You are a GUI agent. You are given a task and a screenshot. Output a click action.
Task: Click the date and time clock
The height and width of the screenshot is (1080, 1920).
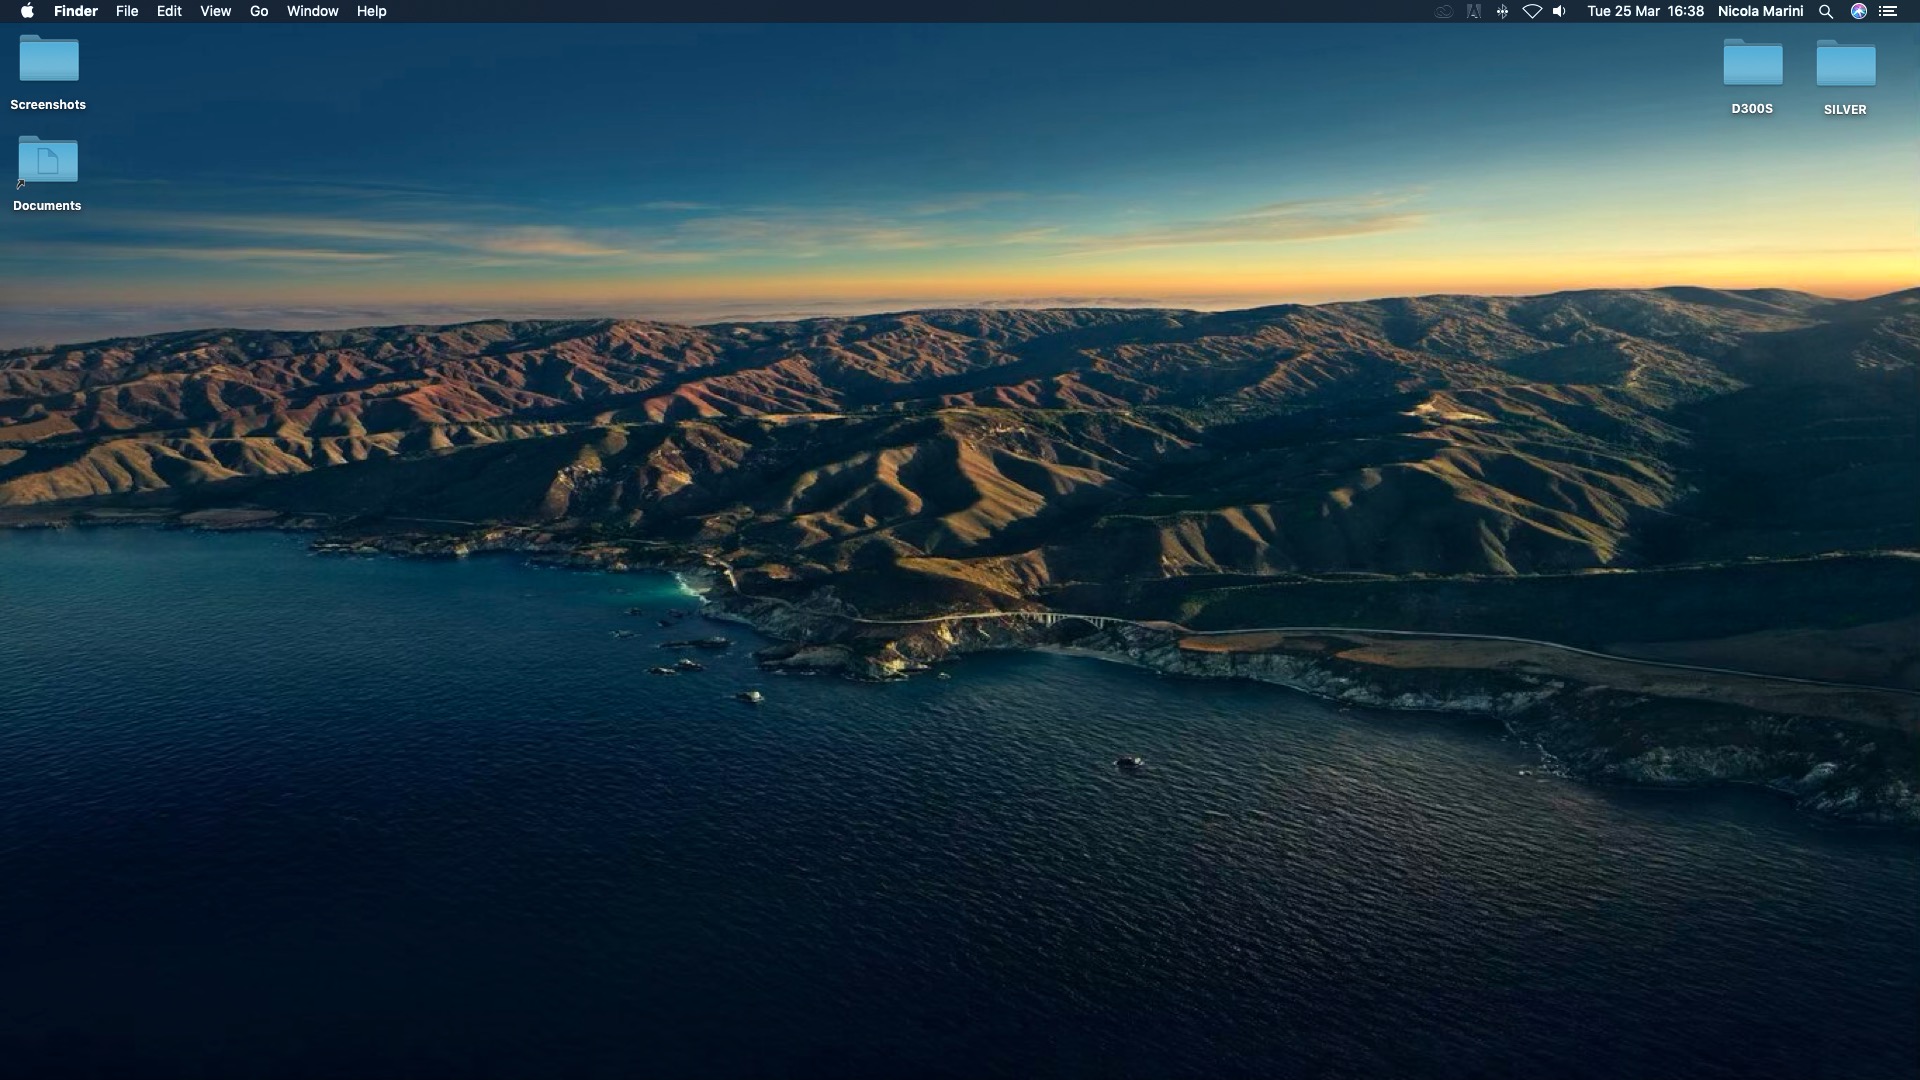1645,11
